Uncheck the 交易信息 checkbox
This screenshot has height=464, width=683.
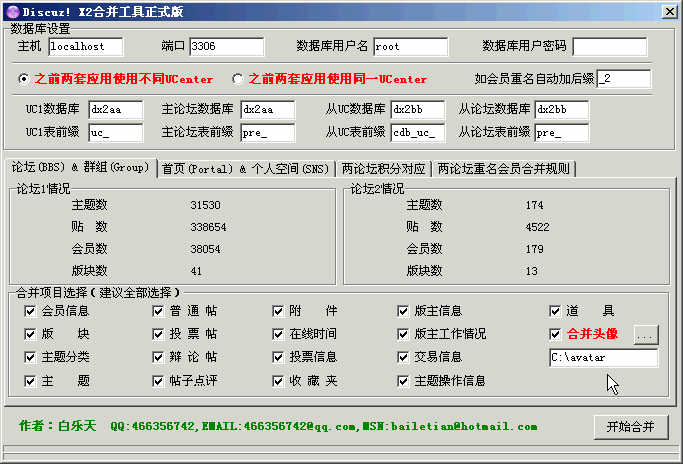pyautogui.click(x=403, y=357)
